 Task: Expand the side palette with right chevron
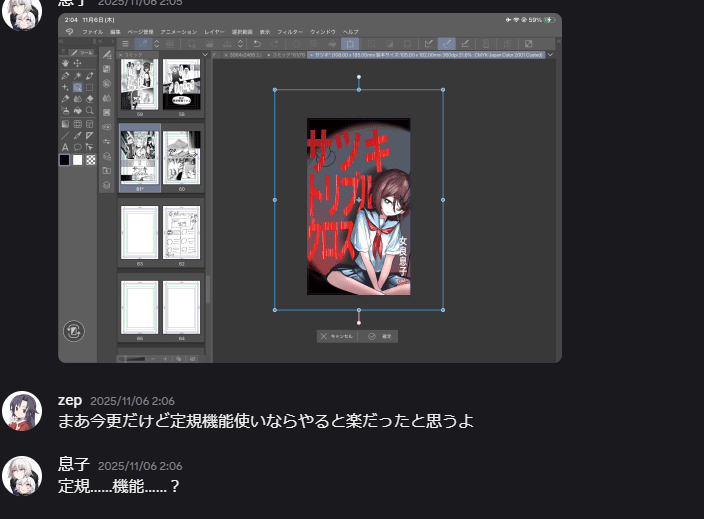113,41
